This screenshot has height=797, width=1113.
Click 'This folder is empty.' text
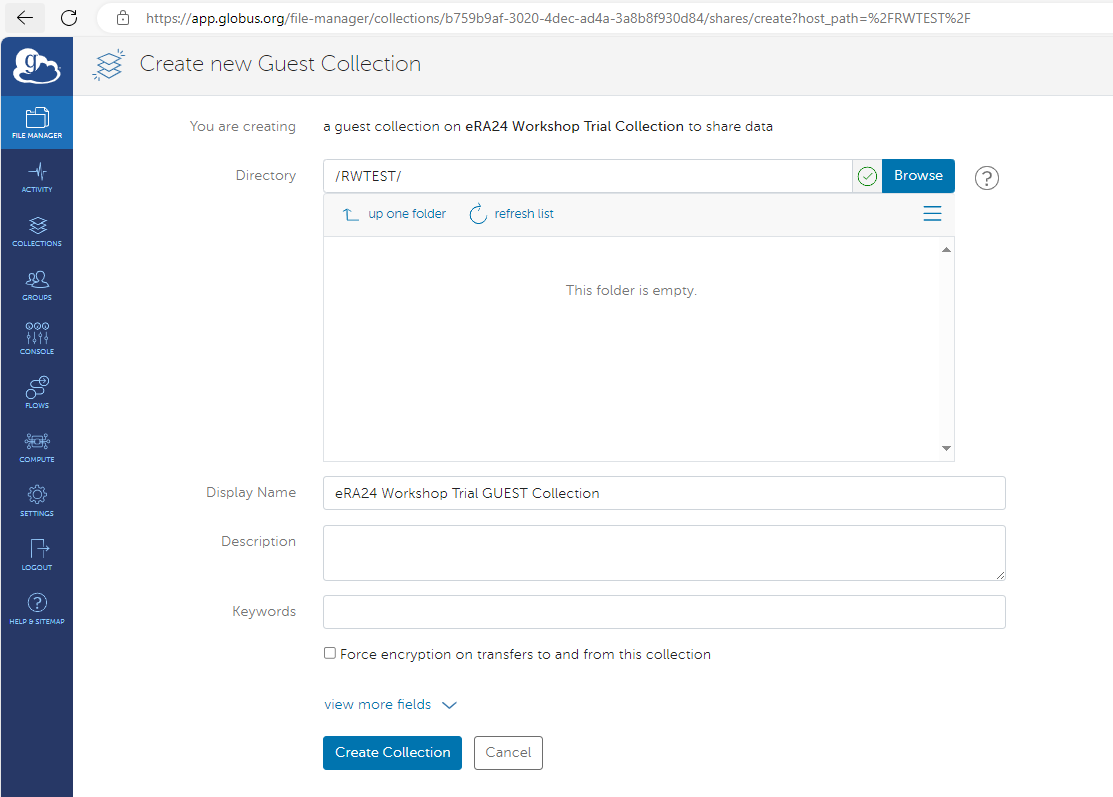(631, 290)
